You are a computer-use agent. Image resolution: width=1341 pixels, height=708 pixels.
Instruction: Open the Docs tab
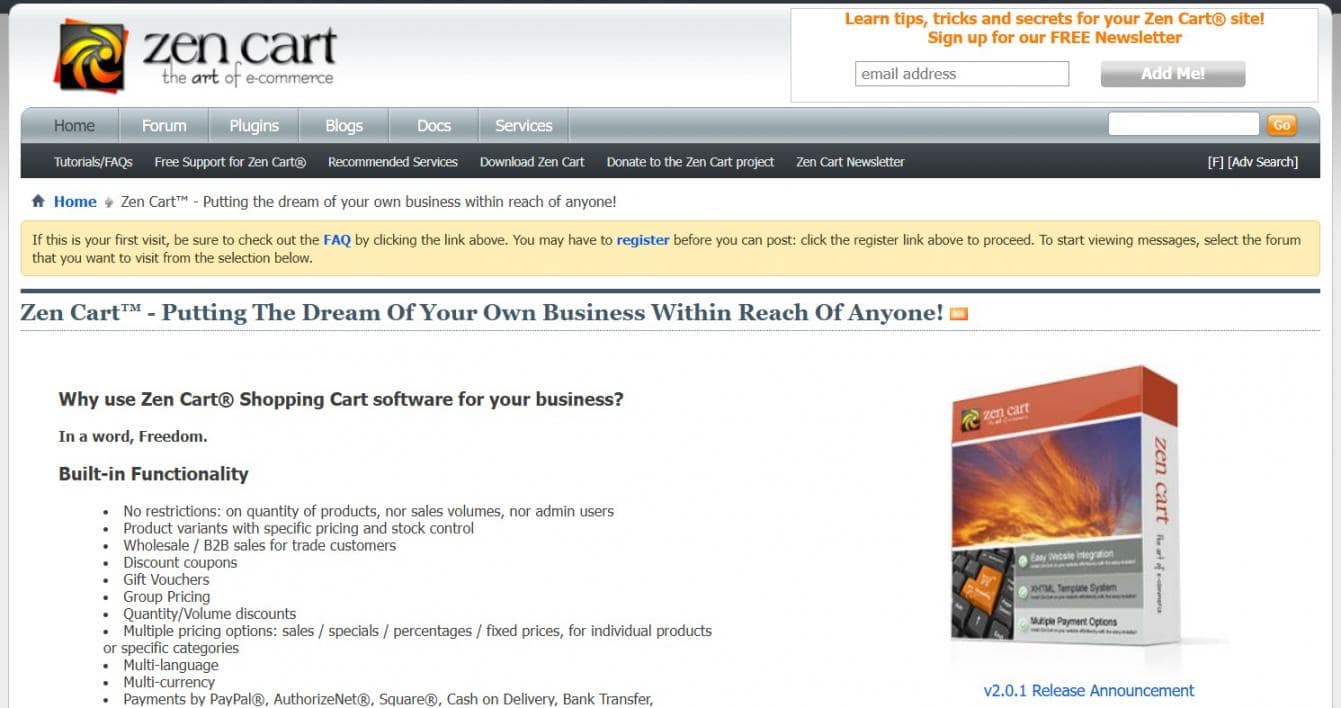coord(434,126)
